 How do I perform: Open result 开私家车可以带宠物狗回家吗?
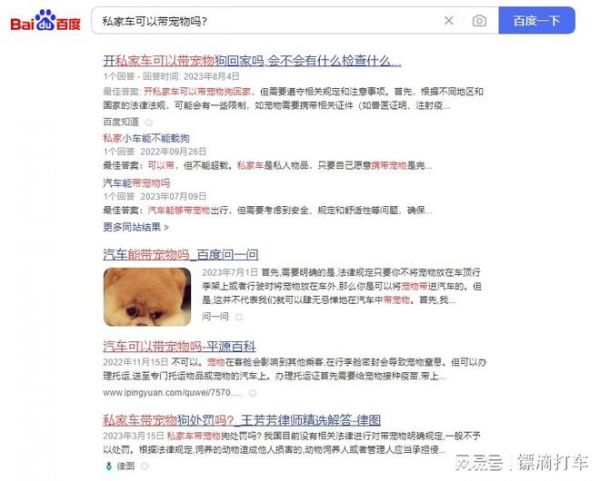pos(252,60)
